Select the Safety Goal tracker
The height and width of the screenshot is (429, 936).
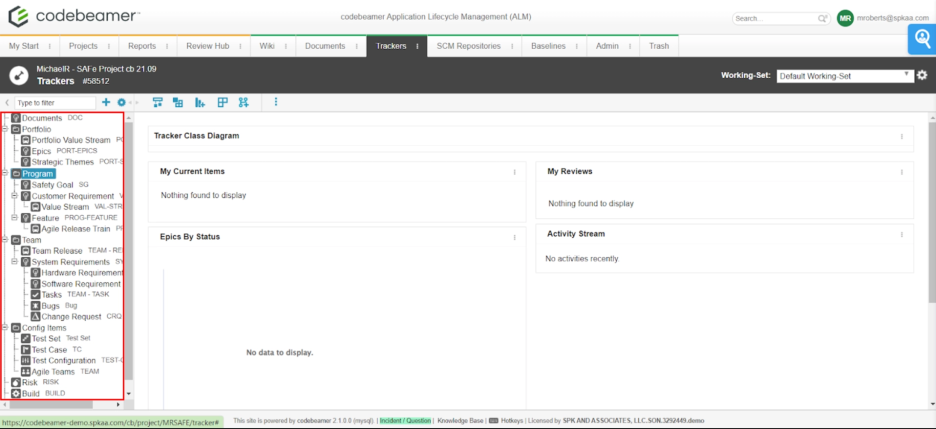pyautogui.click(x=53, y=185)
